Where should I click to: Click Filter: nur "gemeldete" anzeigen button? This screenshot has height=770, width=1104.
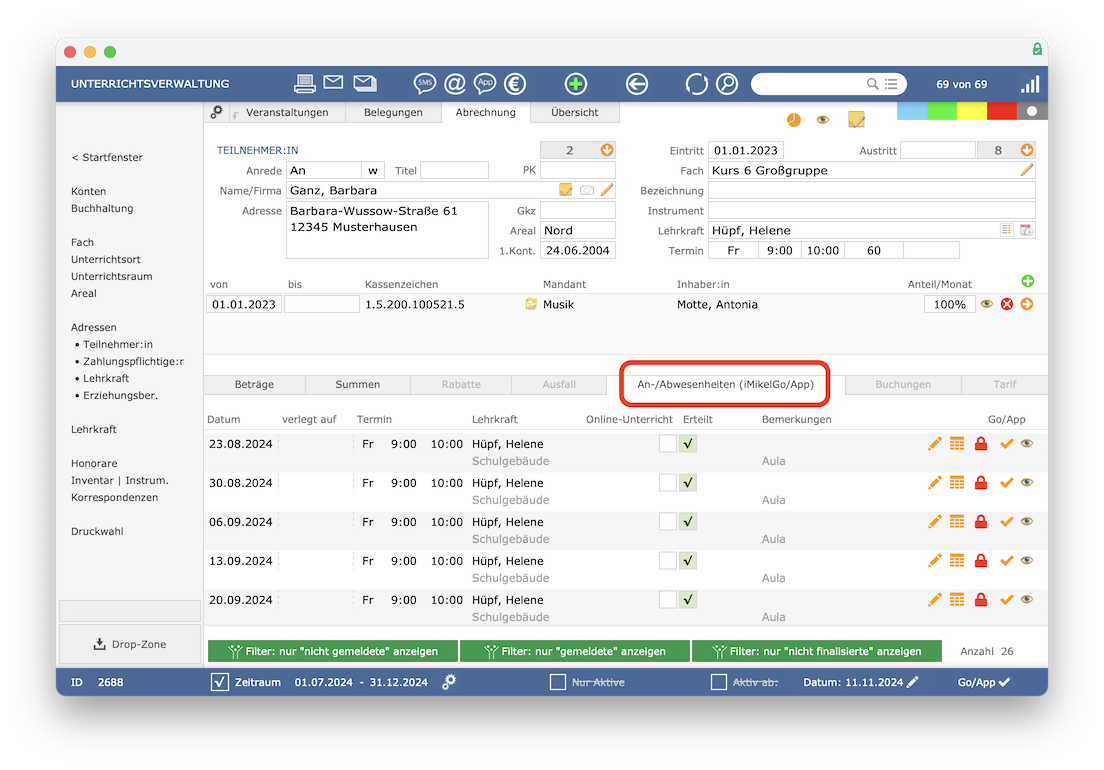pos(575,651)
